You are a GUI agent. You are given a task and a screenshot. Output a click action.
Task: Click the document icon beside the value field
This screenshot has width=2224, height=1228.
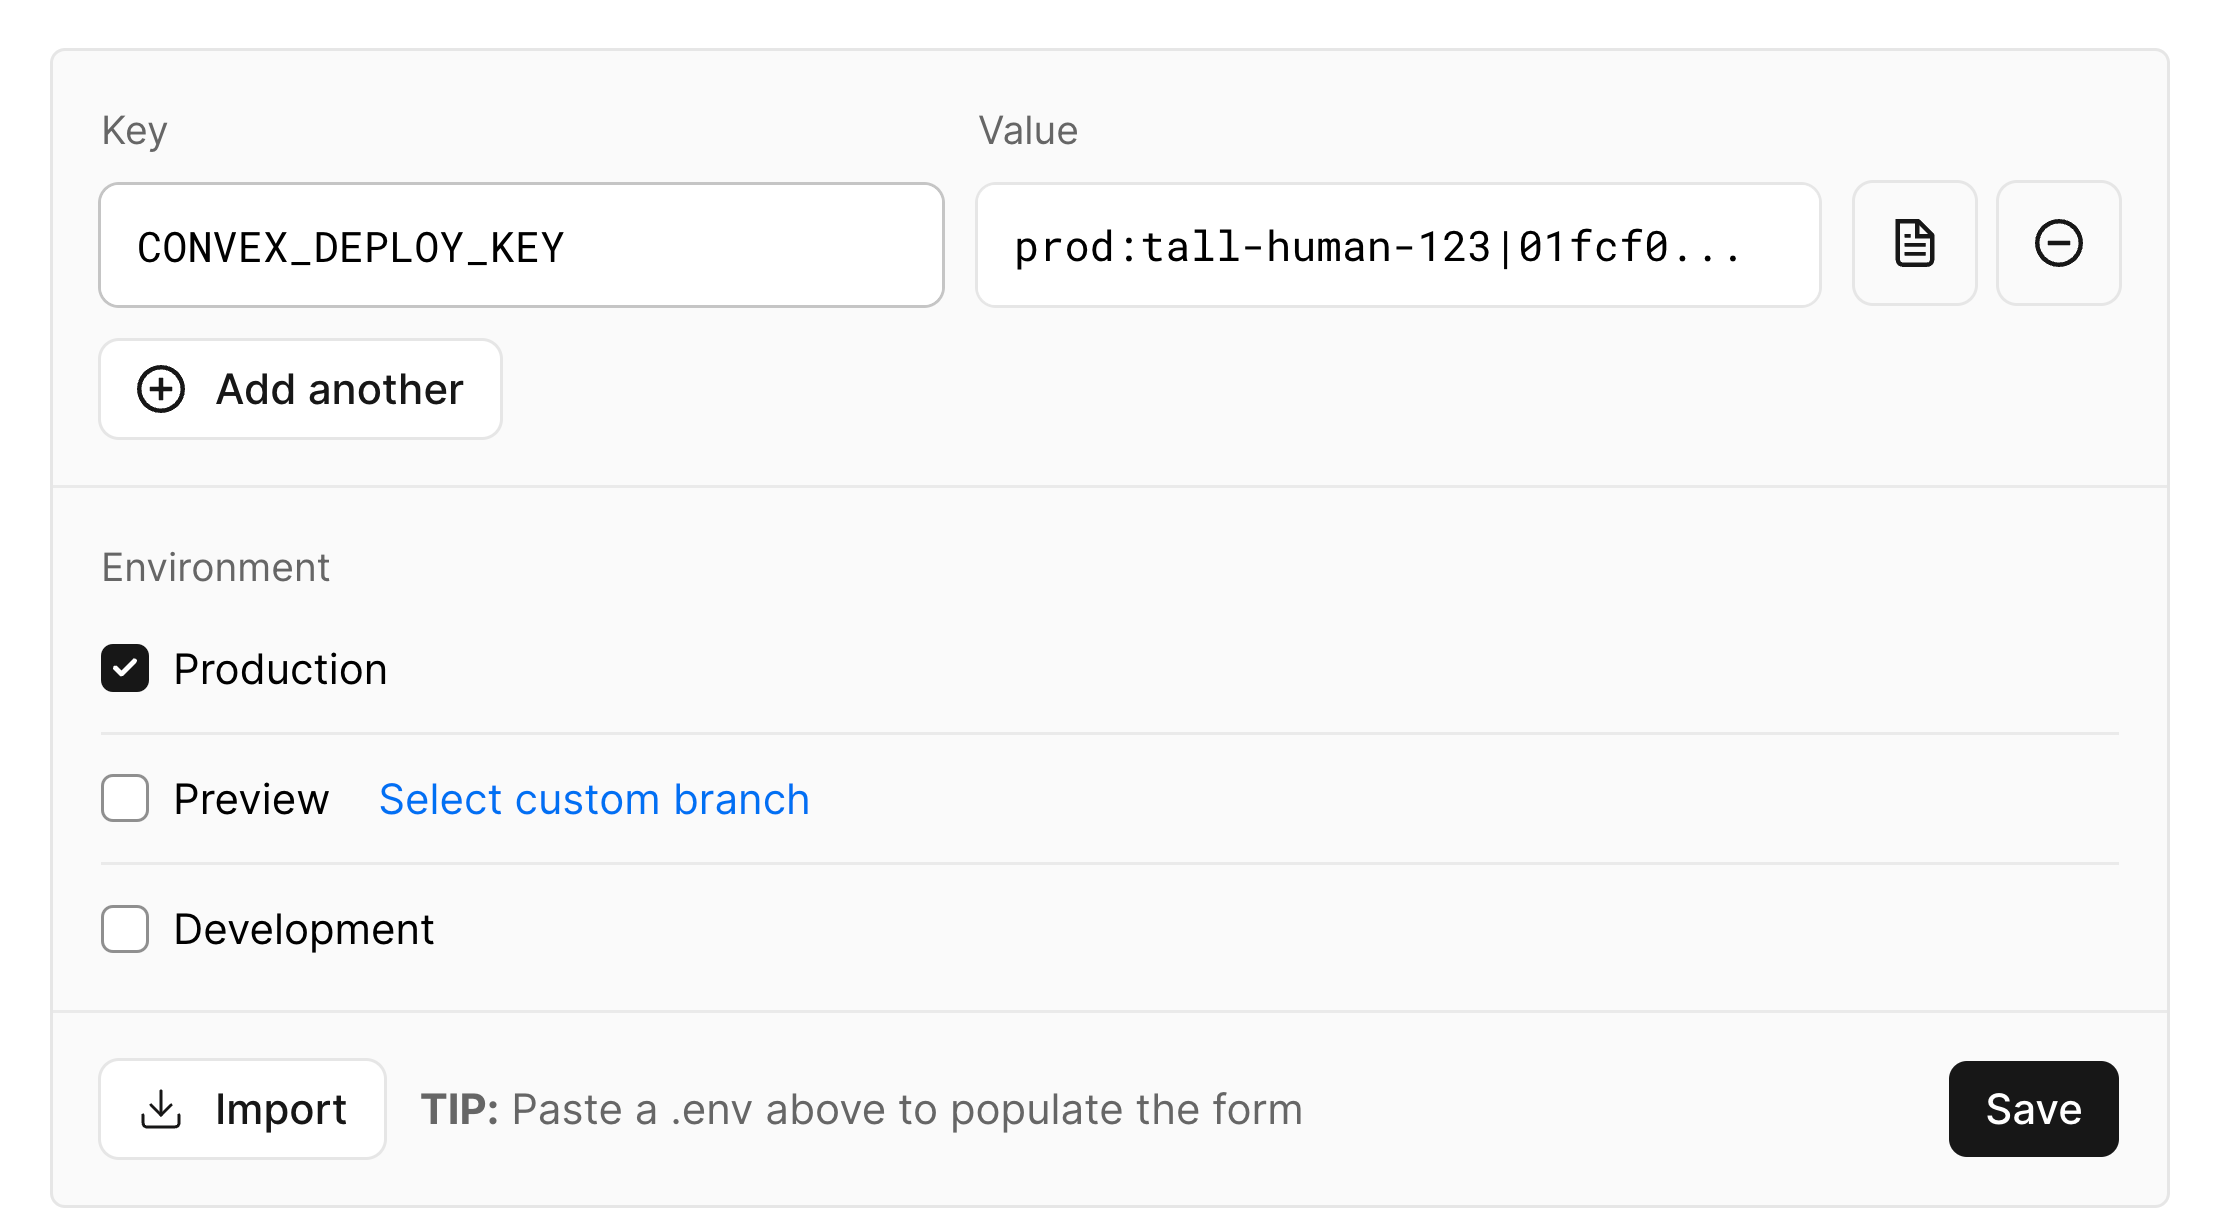pyautogui.click(x=1914, y=244)
